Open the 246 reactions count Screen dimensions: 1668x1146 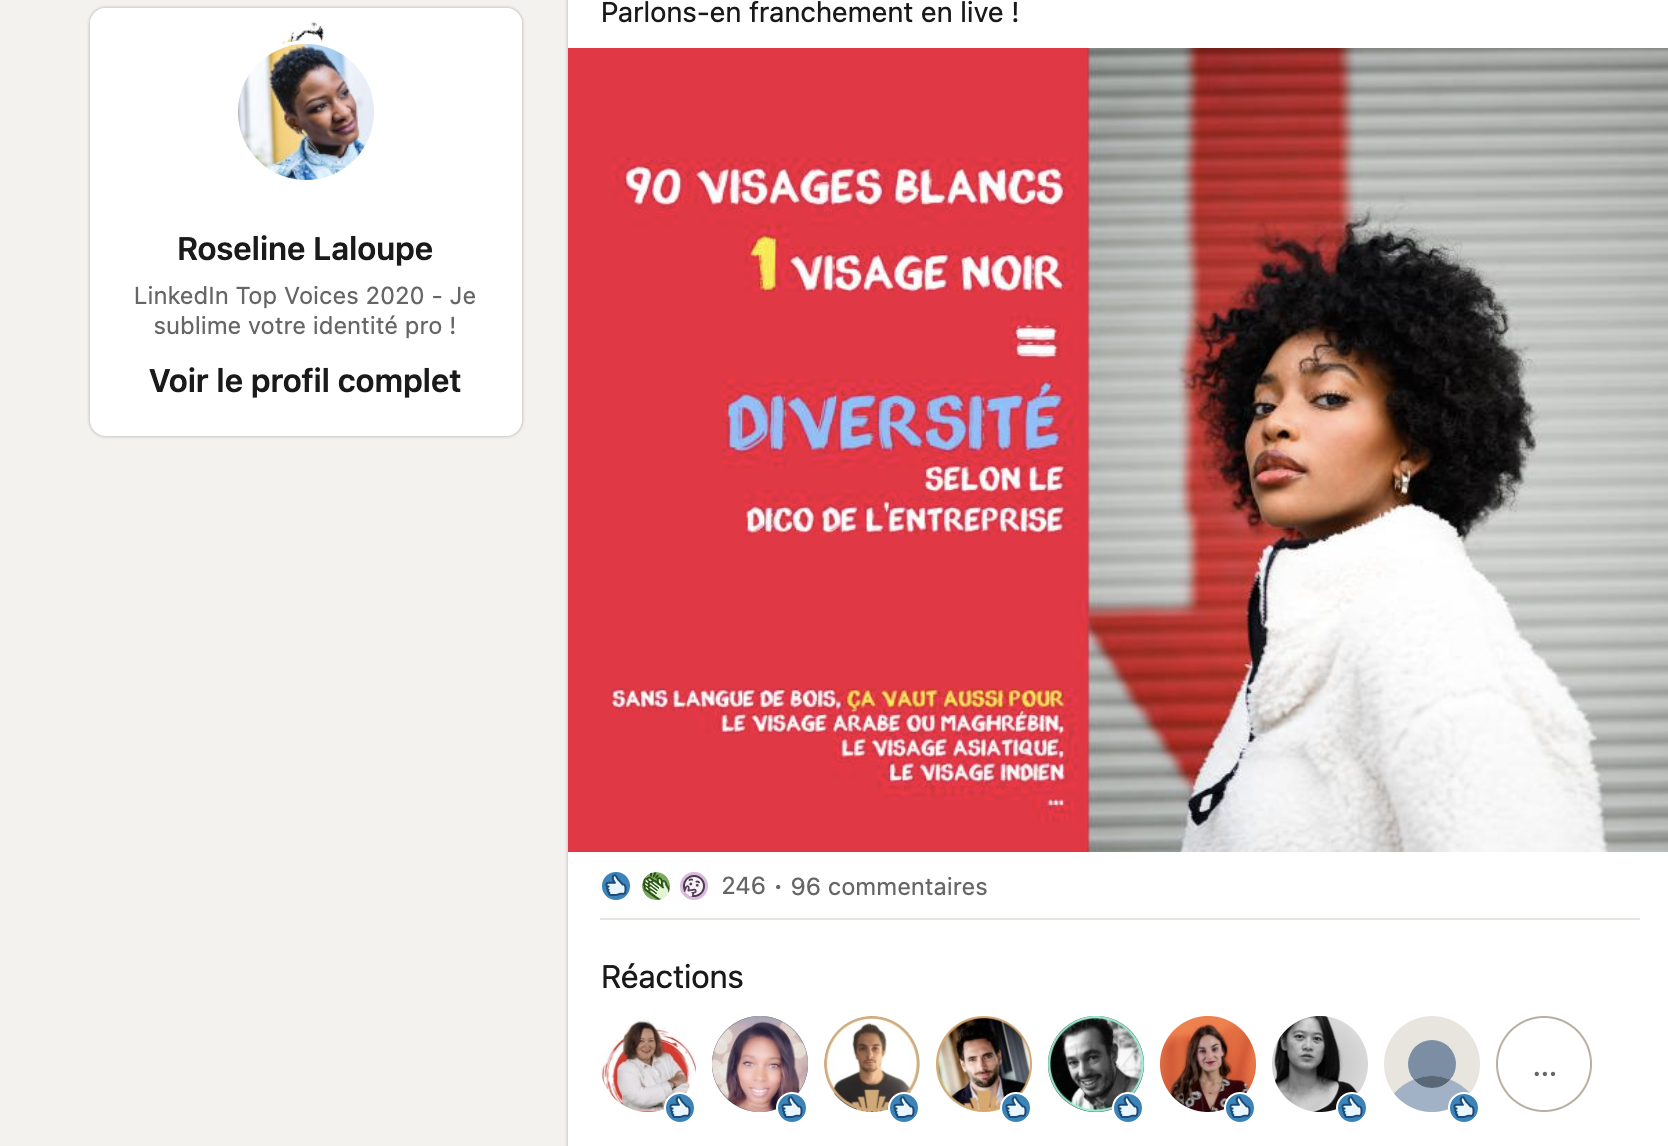click(x=743, y=886)
